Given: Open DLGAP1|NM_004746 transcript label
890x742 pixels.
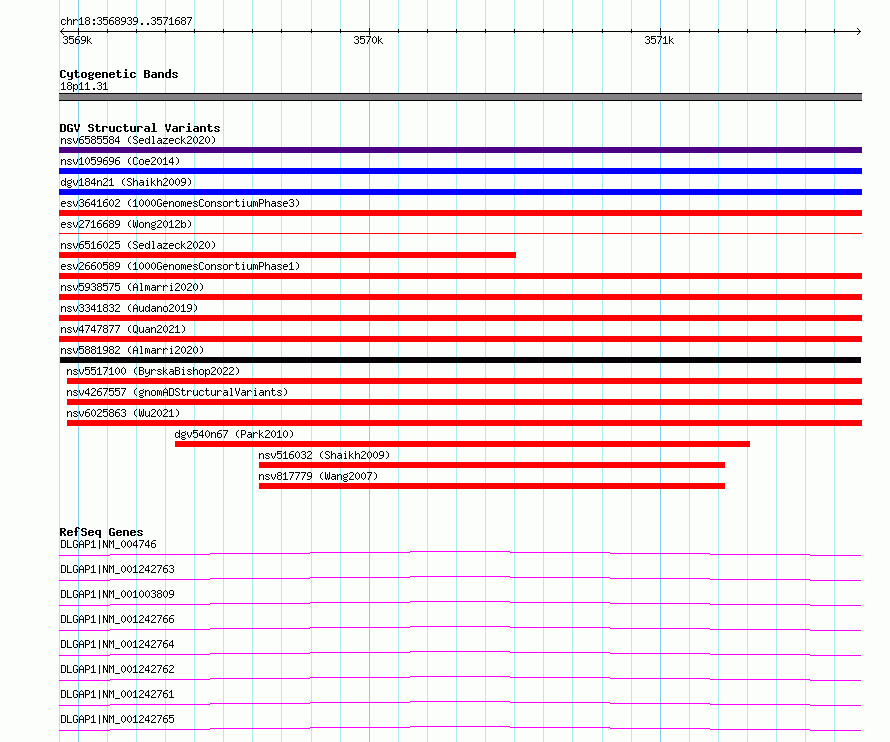Looking at the screenshot, I should [108, 544].
